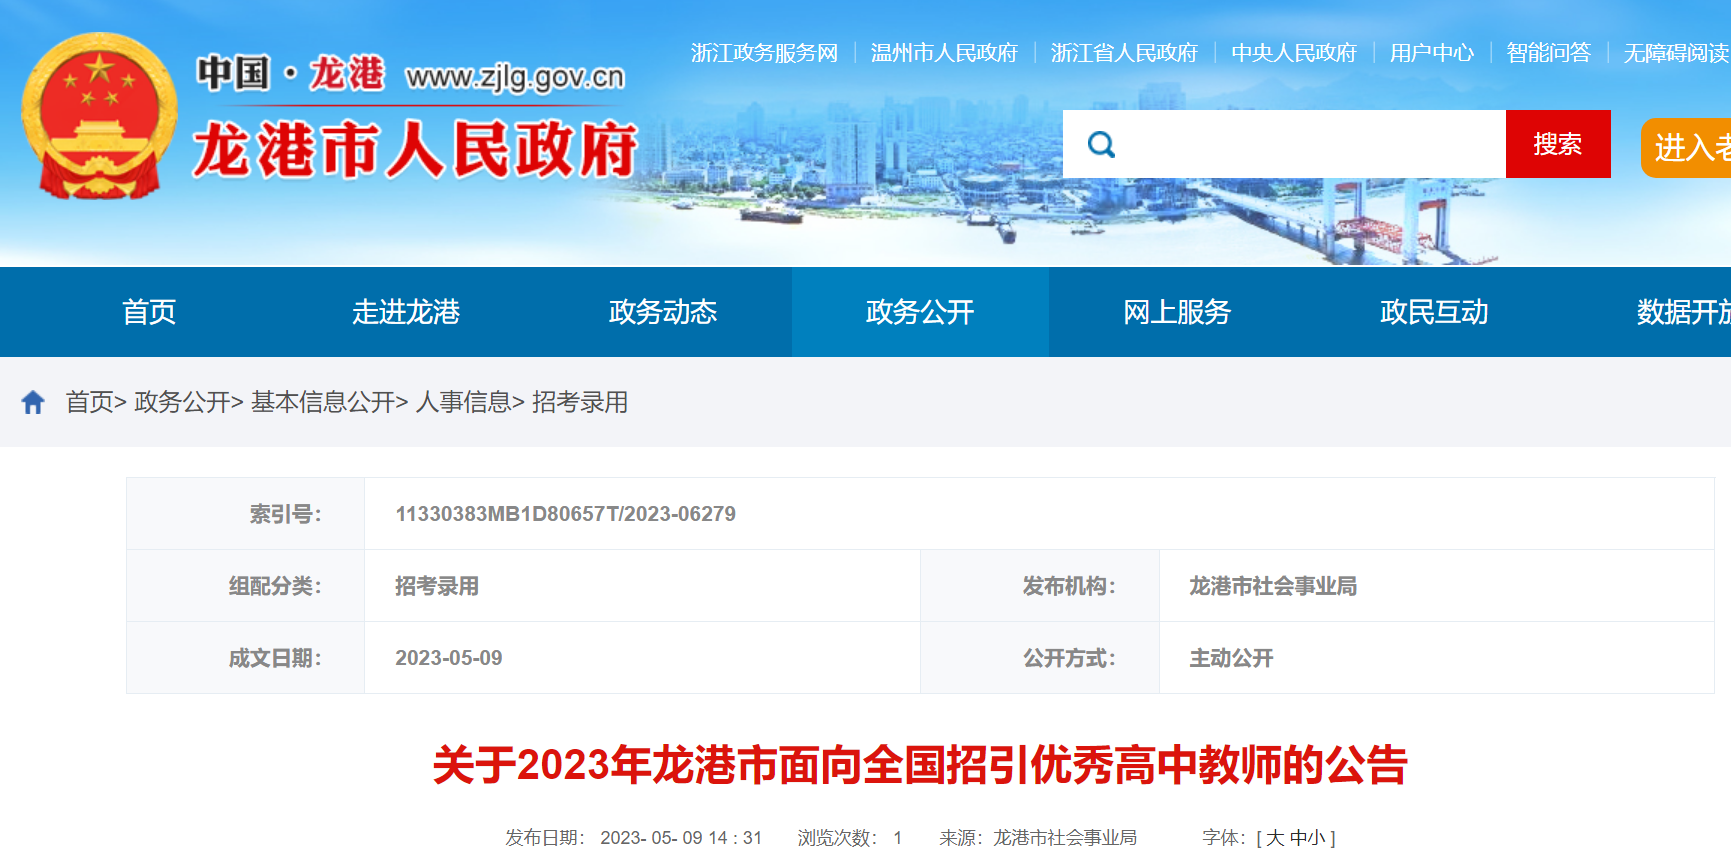
Task: Click the orange 进入老 button
Action: [1686, 148]
